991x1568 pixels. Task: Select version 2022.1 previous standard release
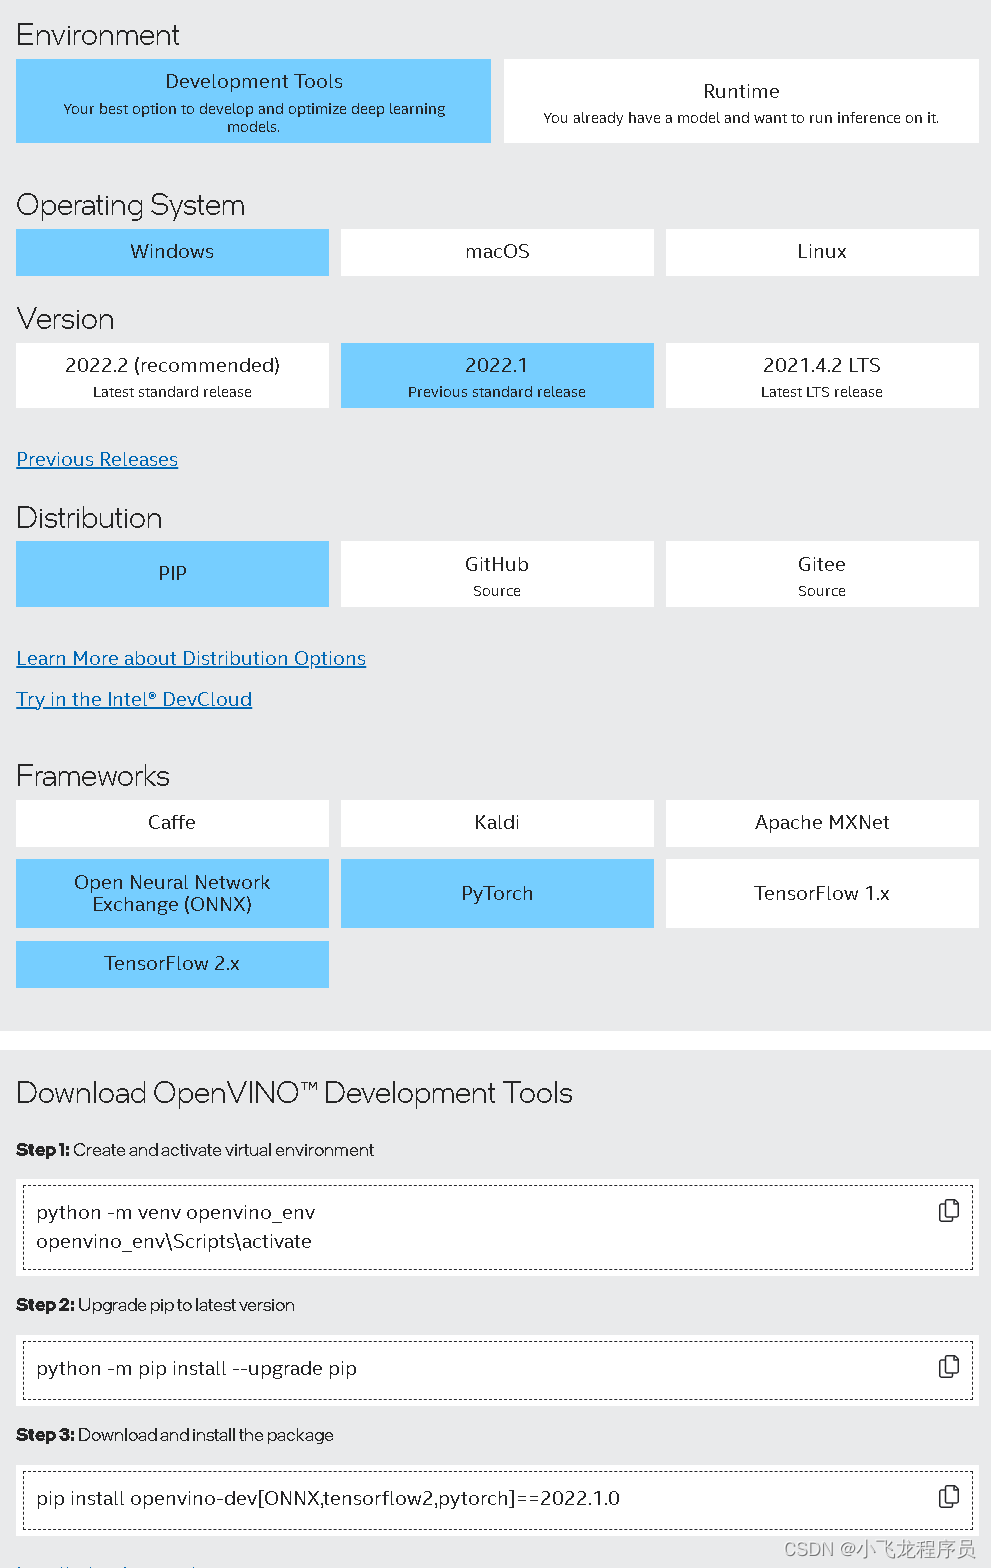(497, 376)
